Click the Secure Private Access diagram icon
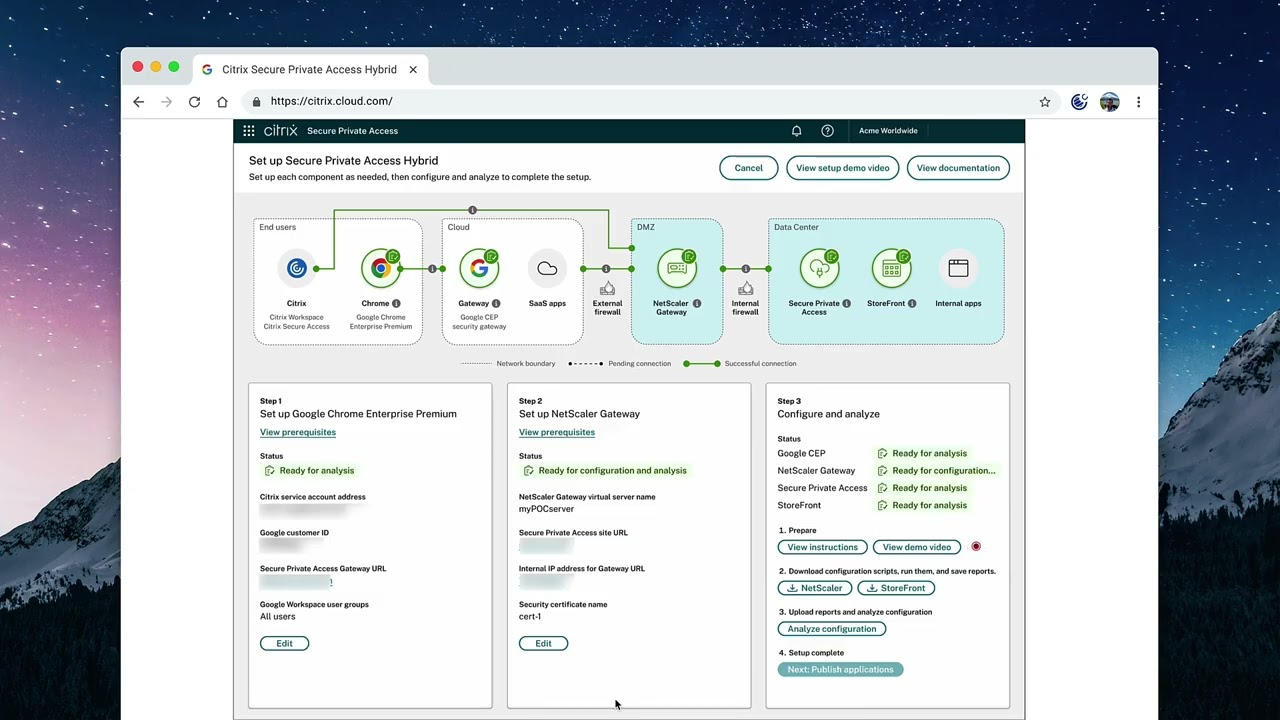 point(819,268)
